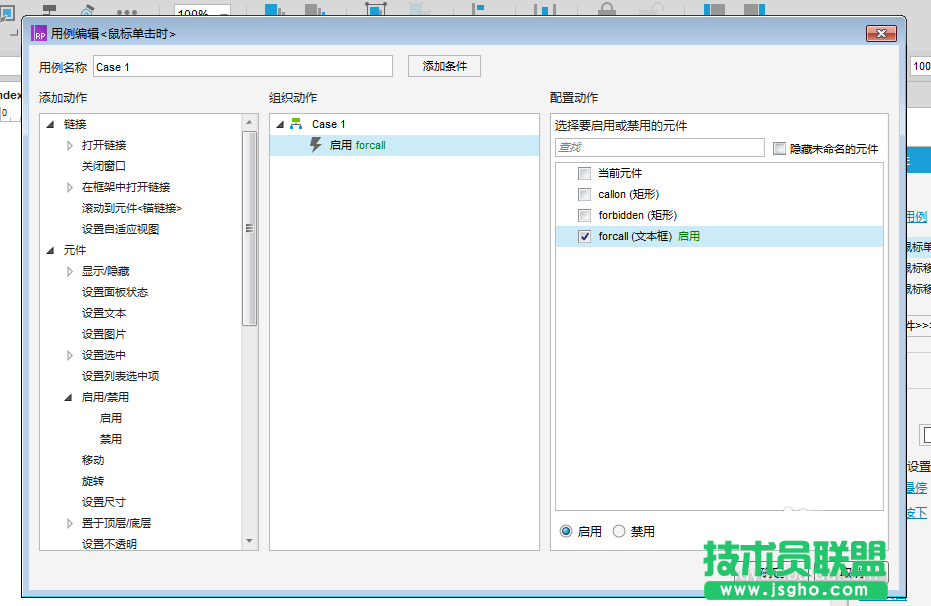This screenshot has width=931, height=606.
Task: Click the down arrow of action list scrollbar
Action: point(250,541)
